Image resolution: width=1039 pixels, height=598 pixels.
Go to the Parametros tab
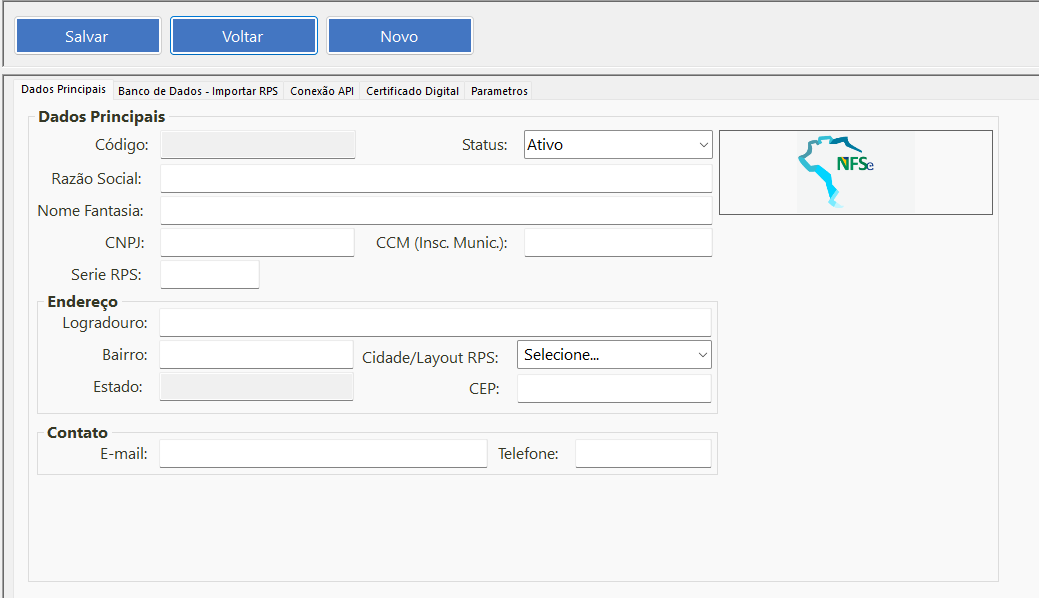coord(499,91)
